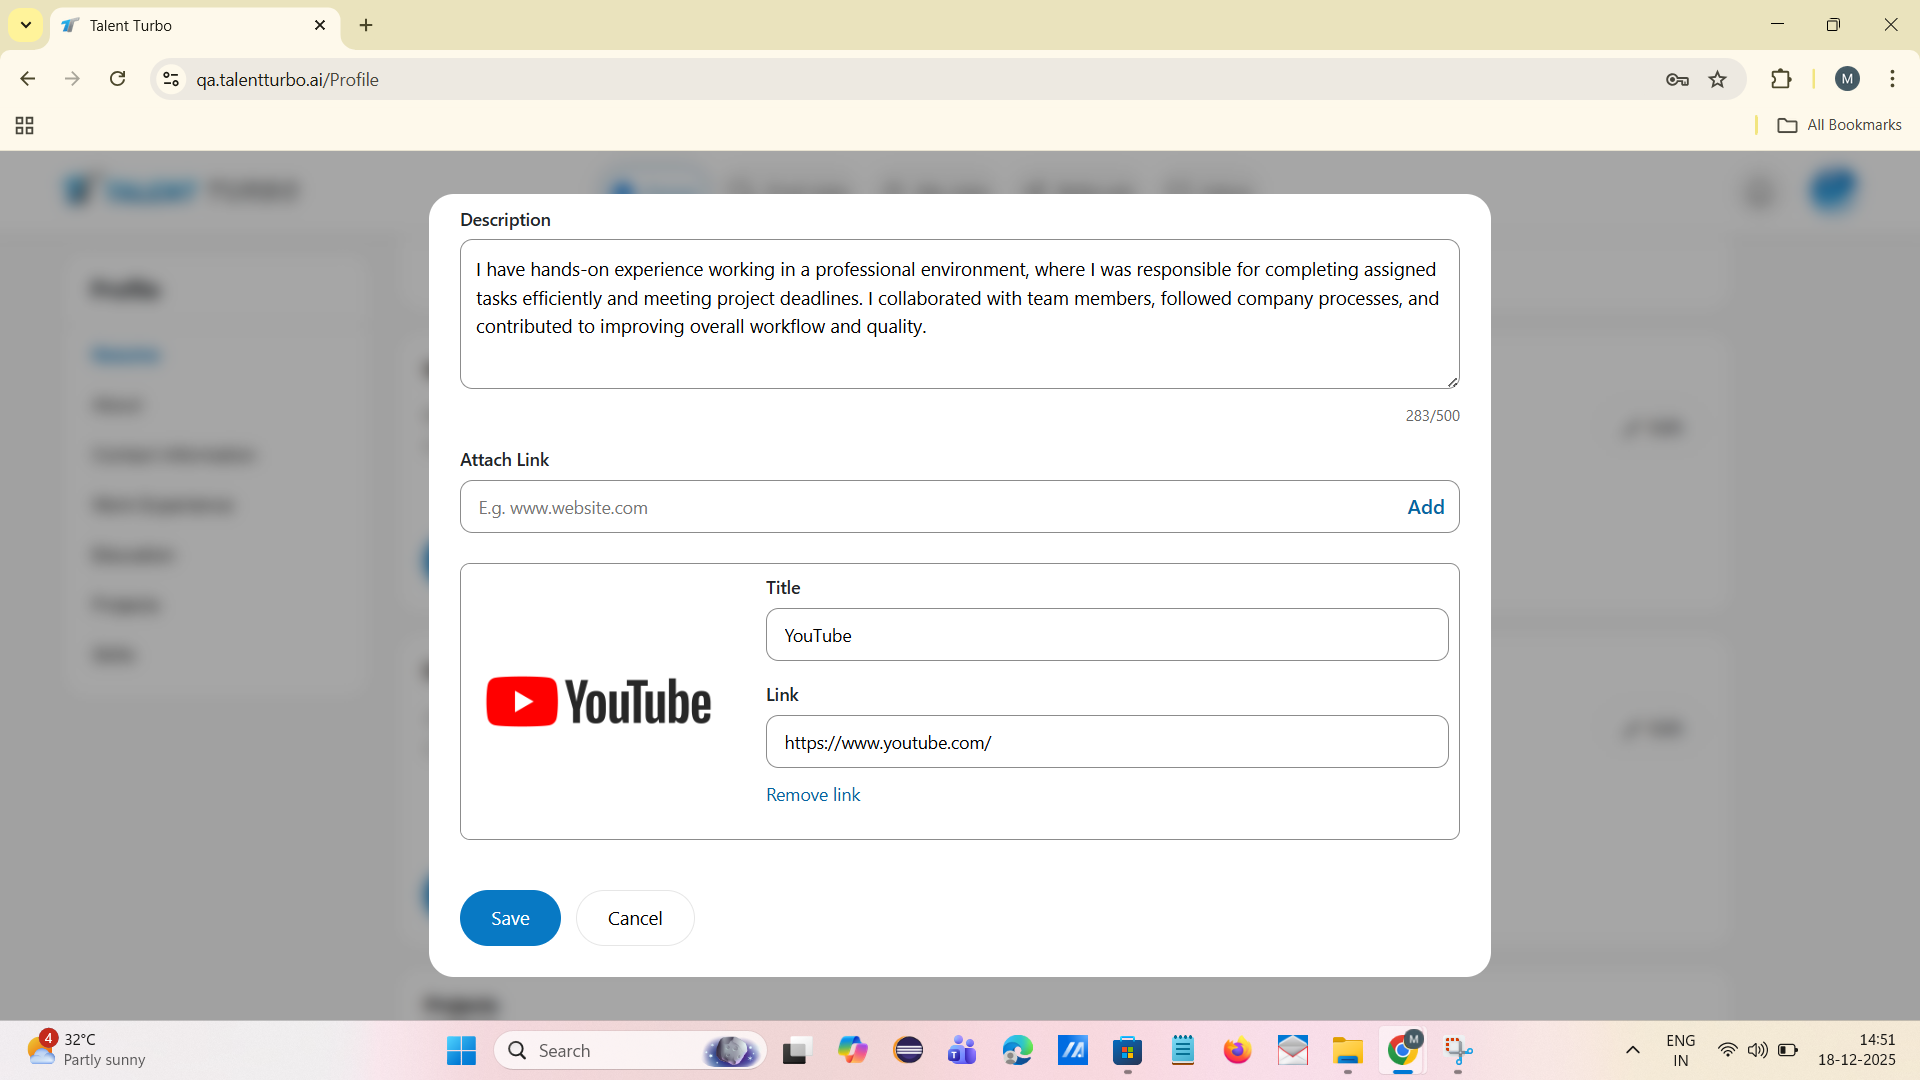Open the weather widget showing 32°C
This screenshot has width=1920, height=1080.
pyautogui.click(x=86, y=1050)
